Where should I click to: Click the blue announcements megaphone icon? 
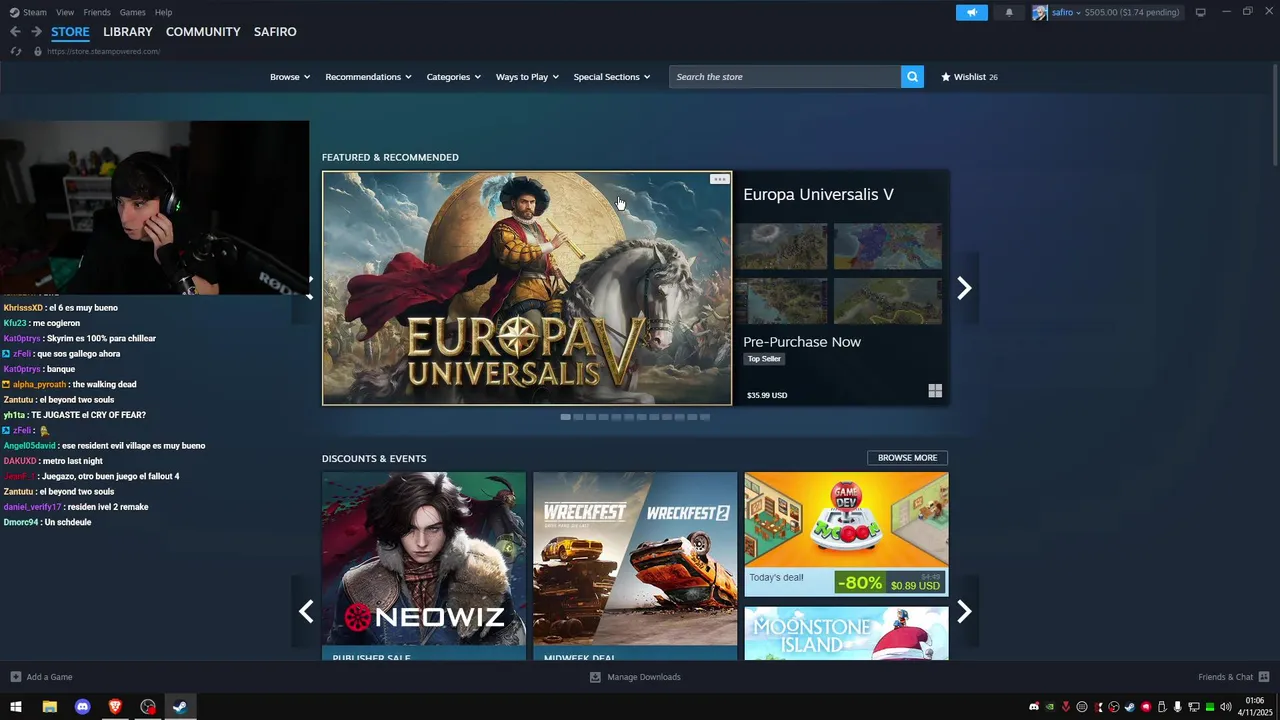pos(971,12)
